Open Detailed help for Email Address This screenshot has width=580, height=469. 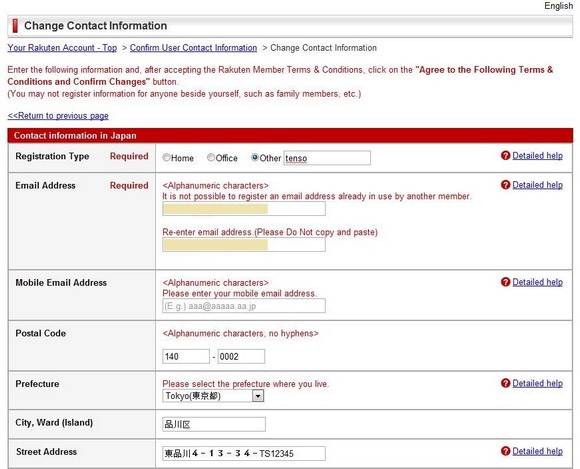point(537,185)
